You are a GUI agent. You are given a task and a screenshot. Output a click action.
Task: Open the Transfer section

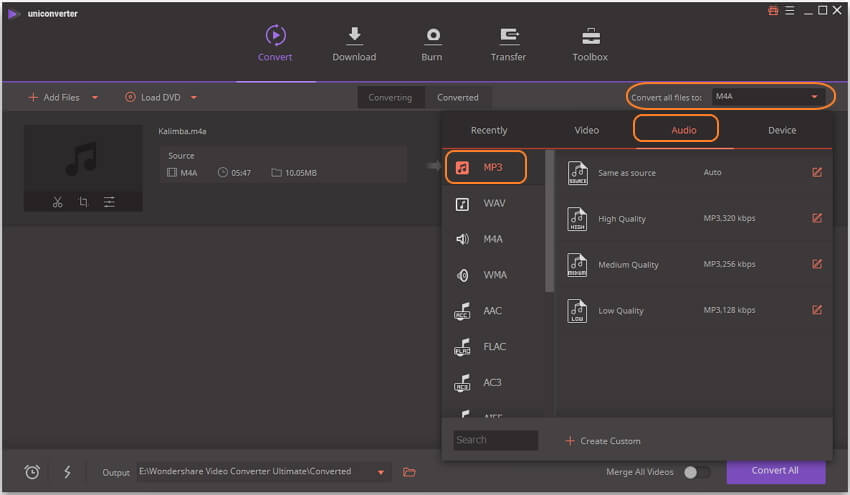508,44
